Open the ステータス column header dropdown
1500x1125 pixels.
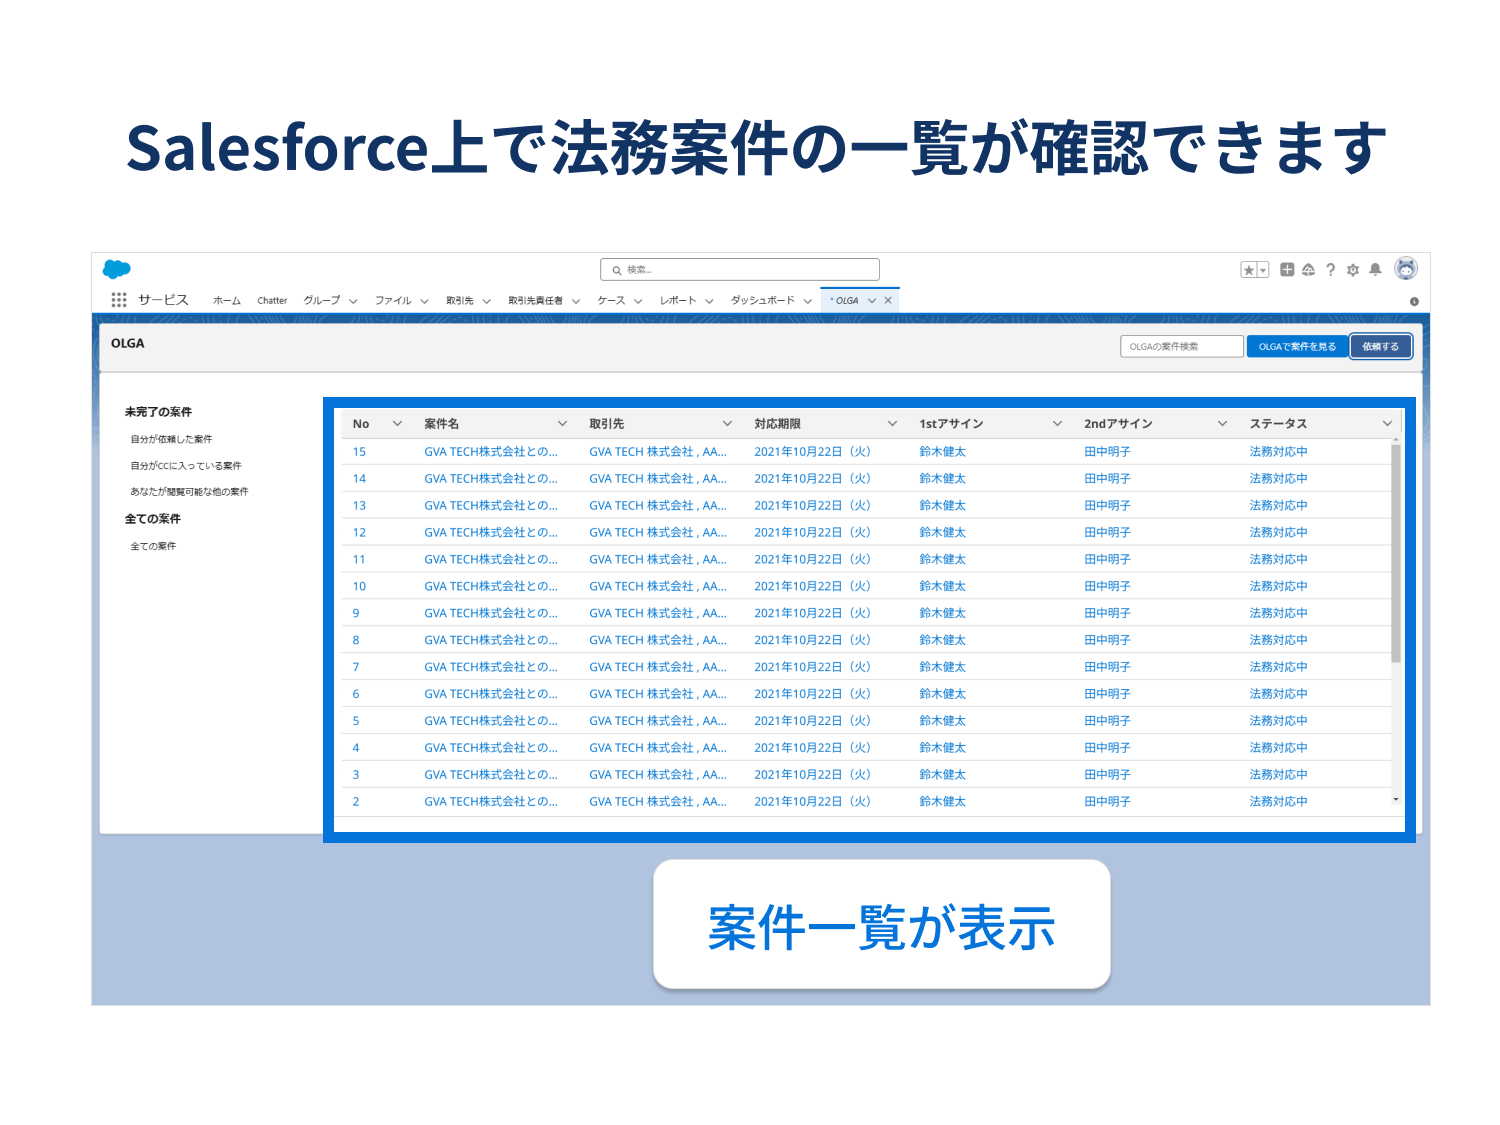(1387, 424)
